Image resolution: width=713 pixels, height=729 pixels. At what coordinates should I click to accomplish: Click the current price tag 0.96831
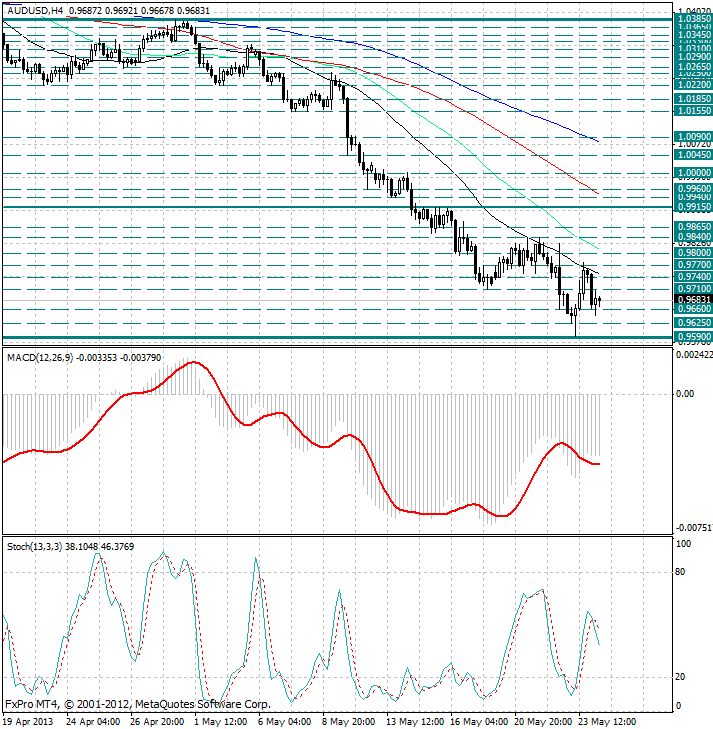(693, 299)
